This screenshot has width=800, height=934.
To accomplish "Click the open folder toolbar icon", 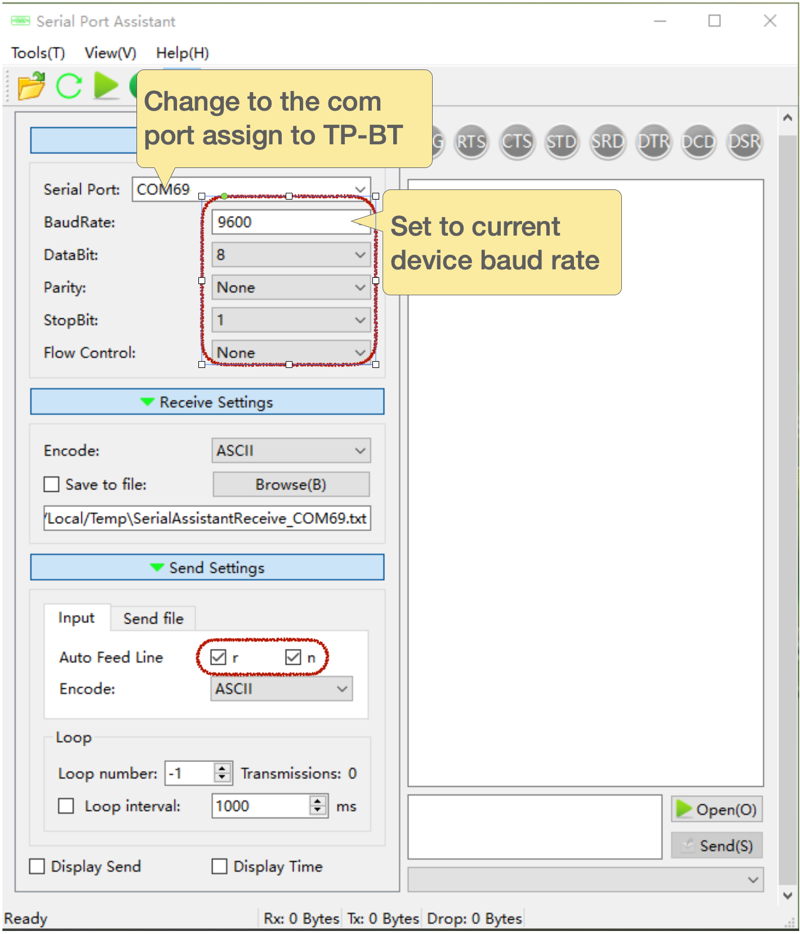I will 32,86.
